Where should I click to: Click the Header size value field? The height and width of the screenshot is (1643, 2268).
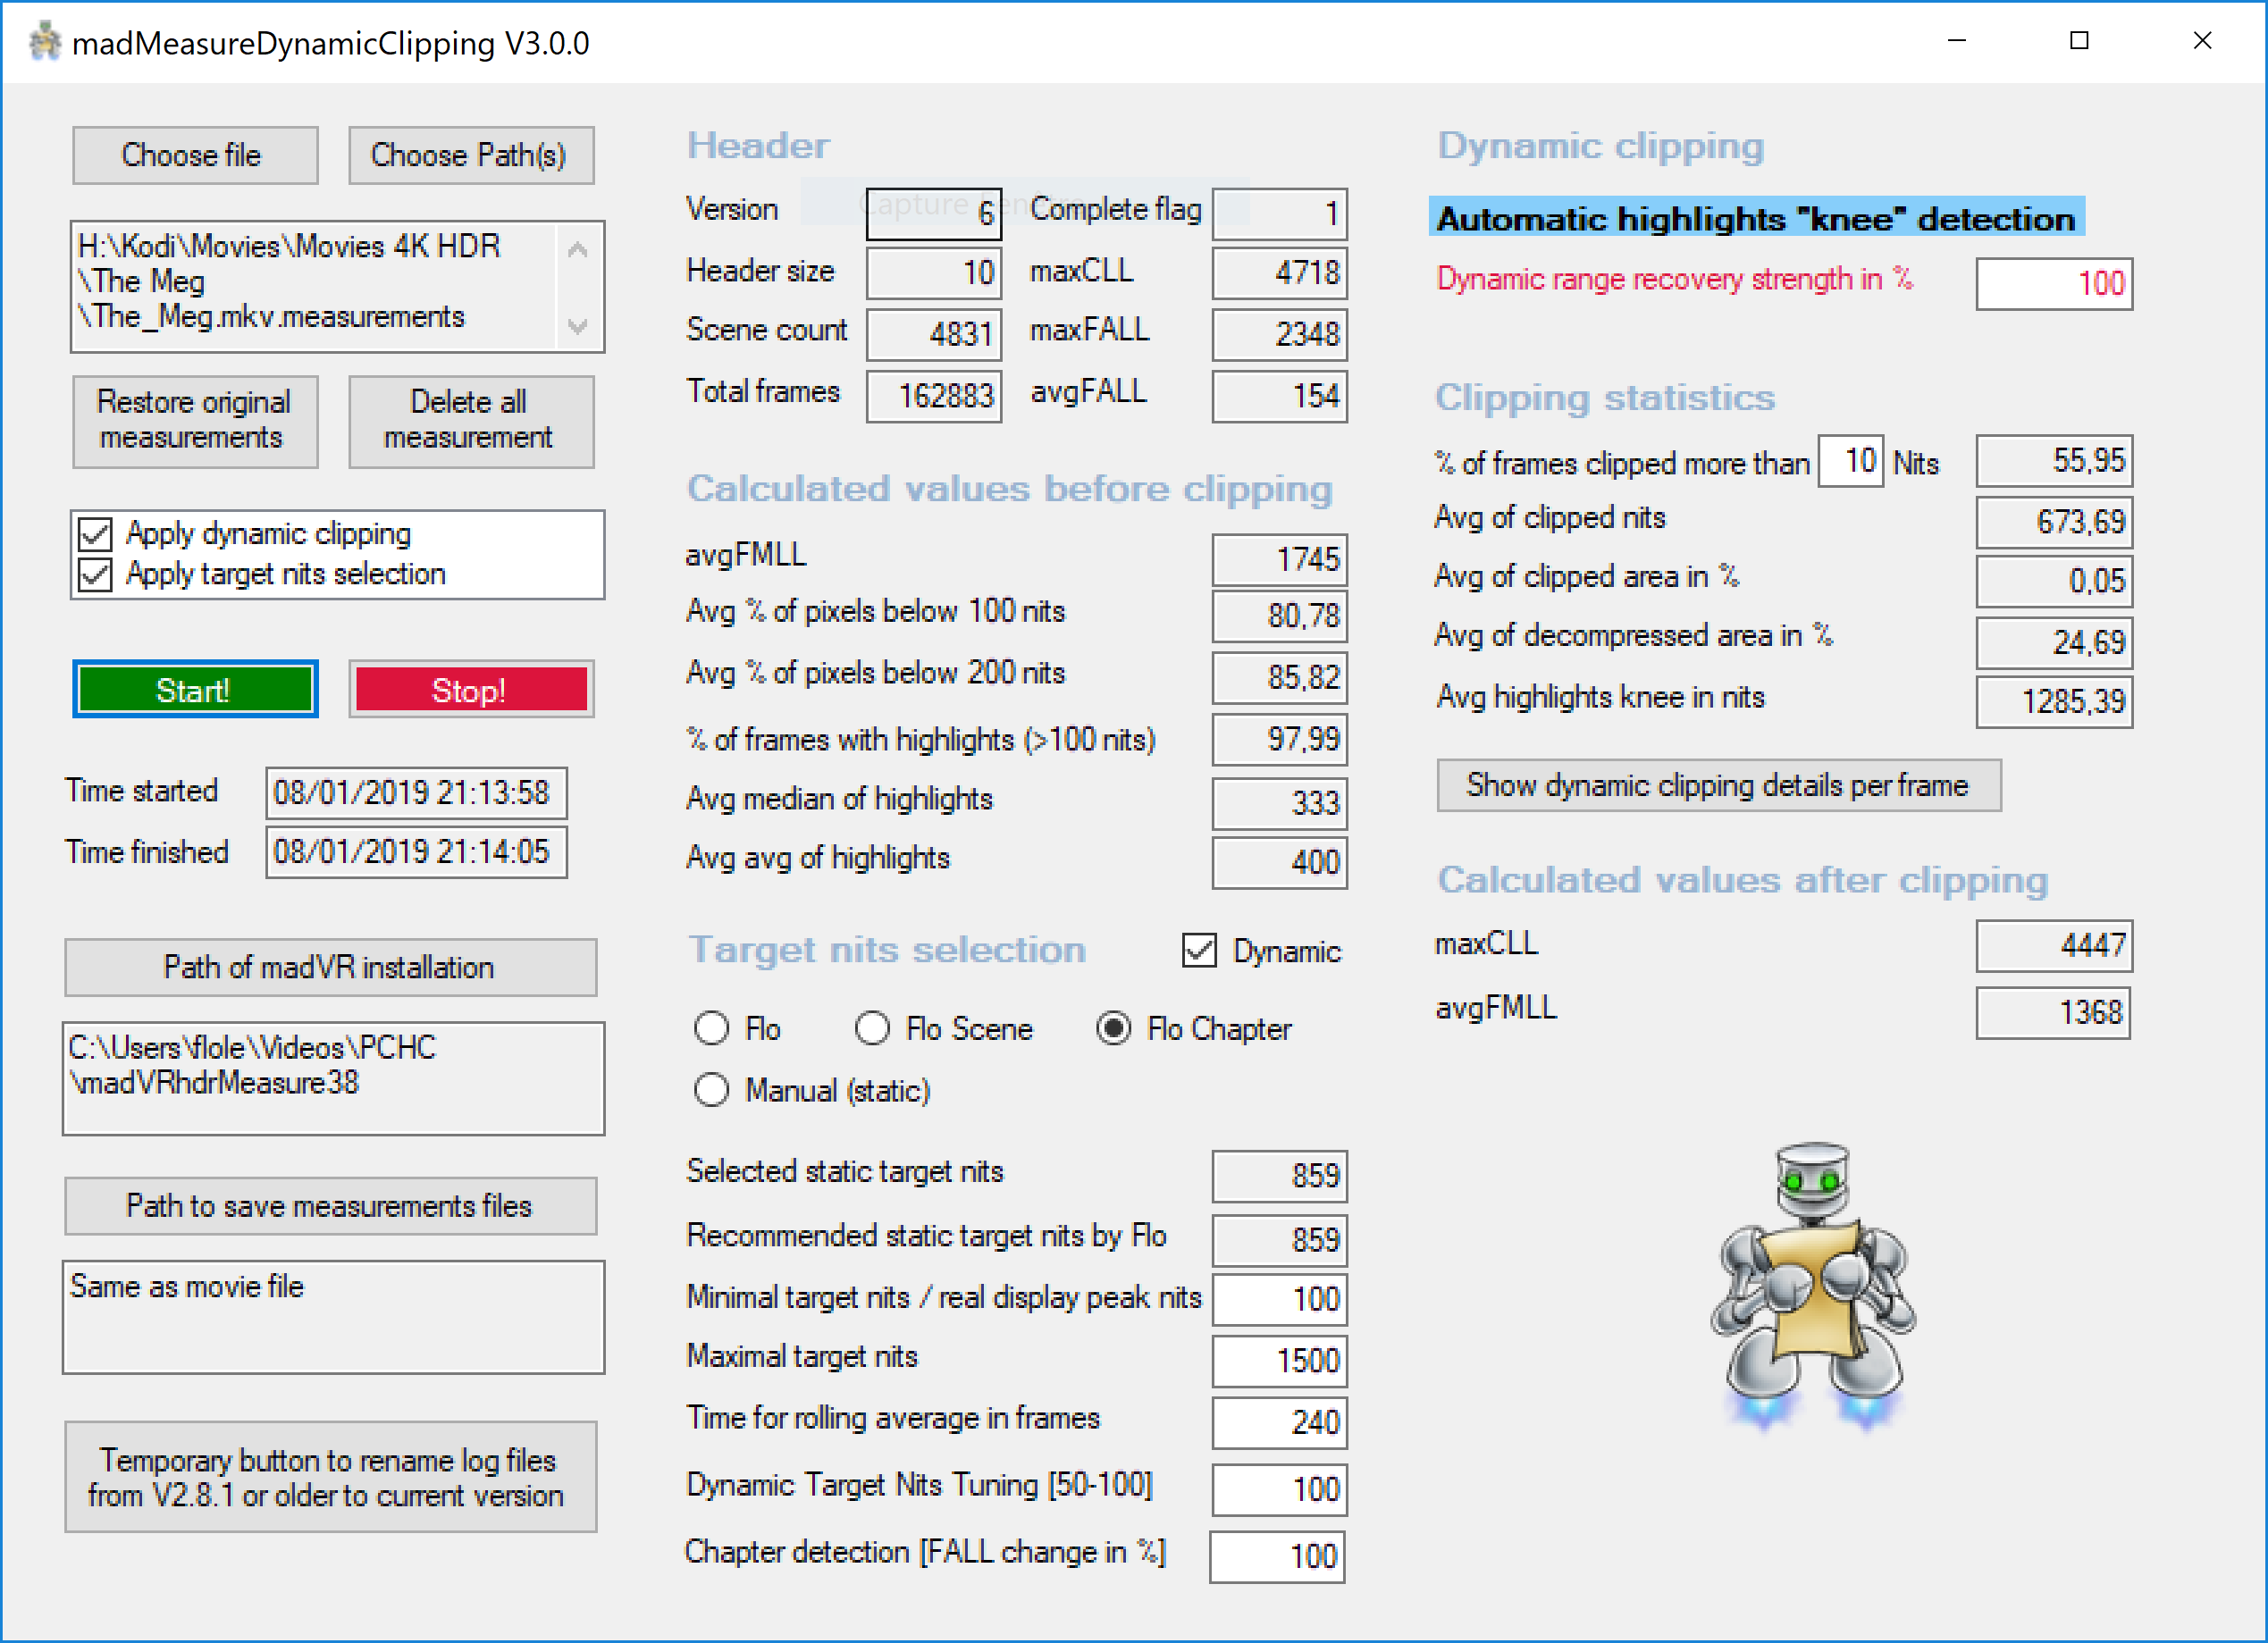(934, 272)
